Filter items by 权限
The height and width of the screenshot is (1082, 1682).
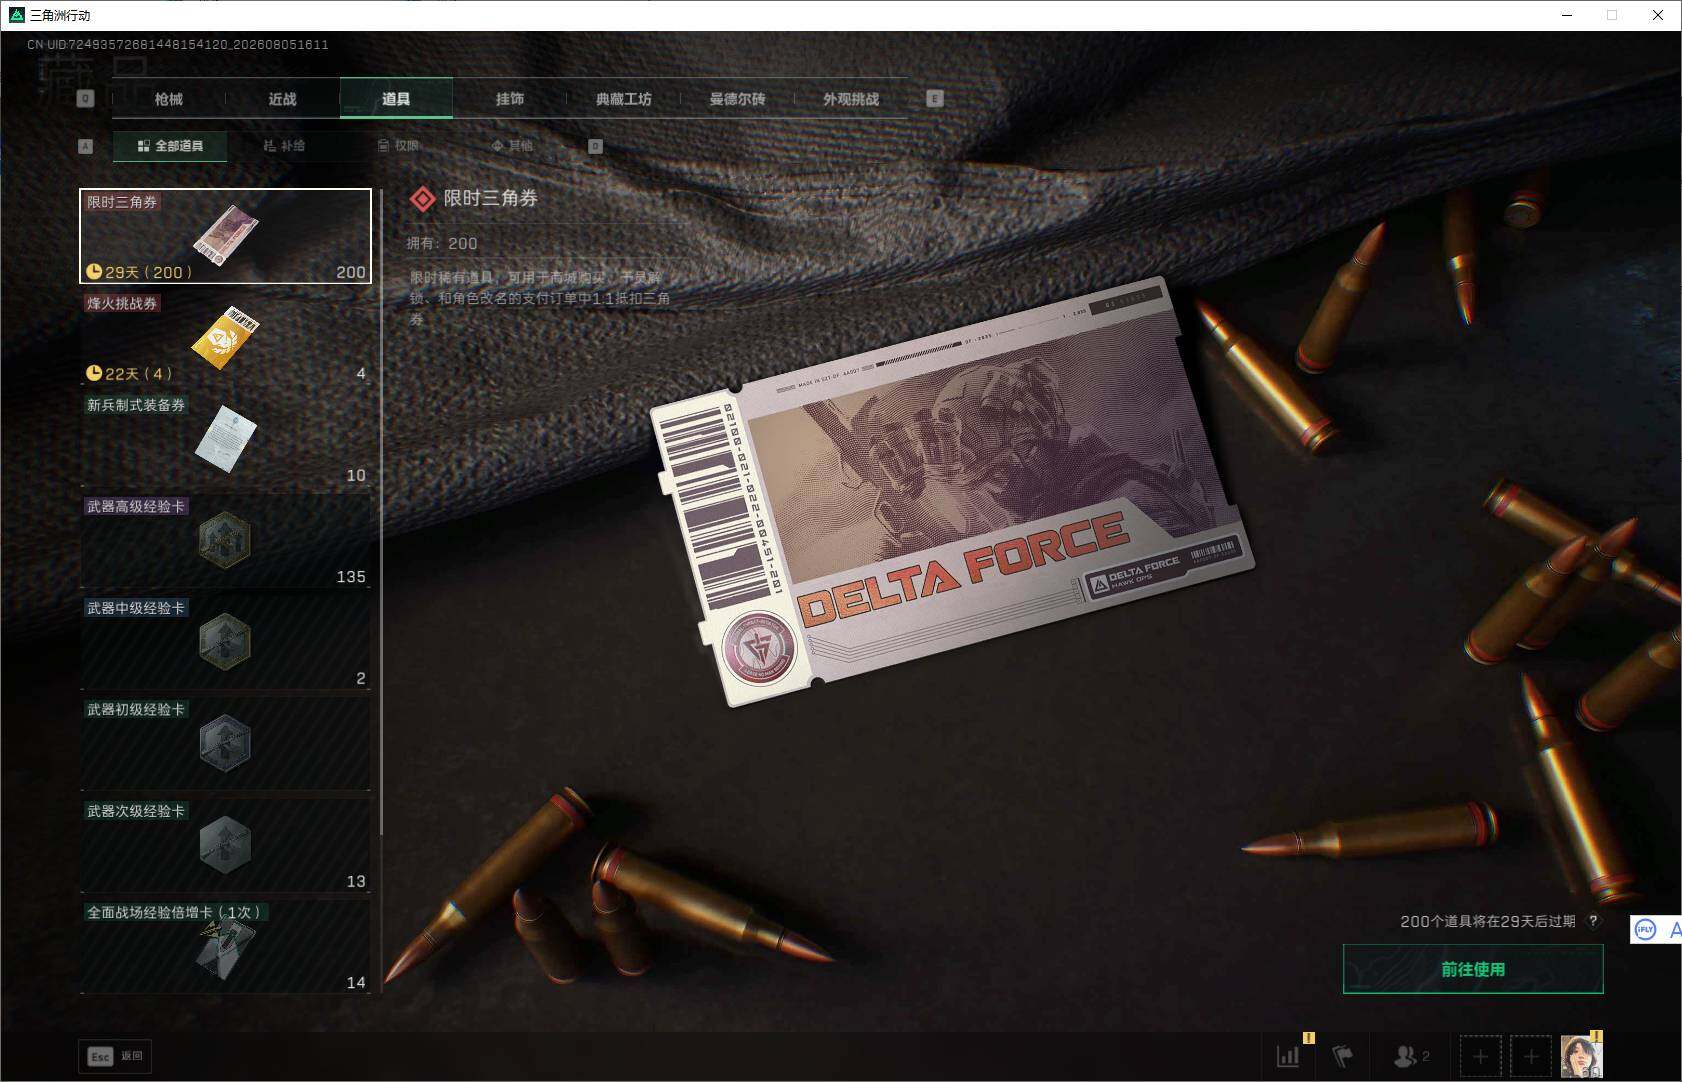pyautogui.click(x=398, y=146)
